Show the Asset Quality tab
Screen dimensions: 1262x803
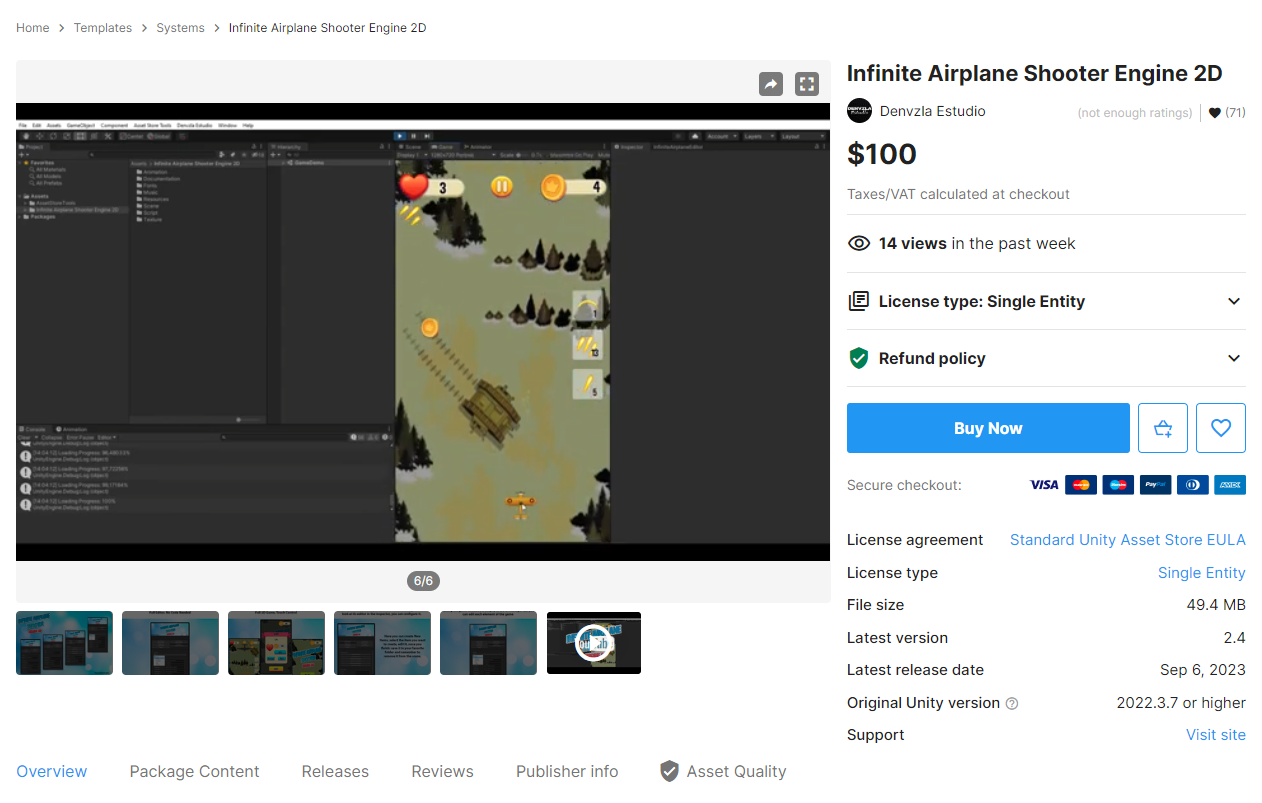tap(723, 771)
